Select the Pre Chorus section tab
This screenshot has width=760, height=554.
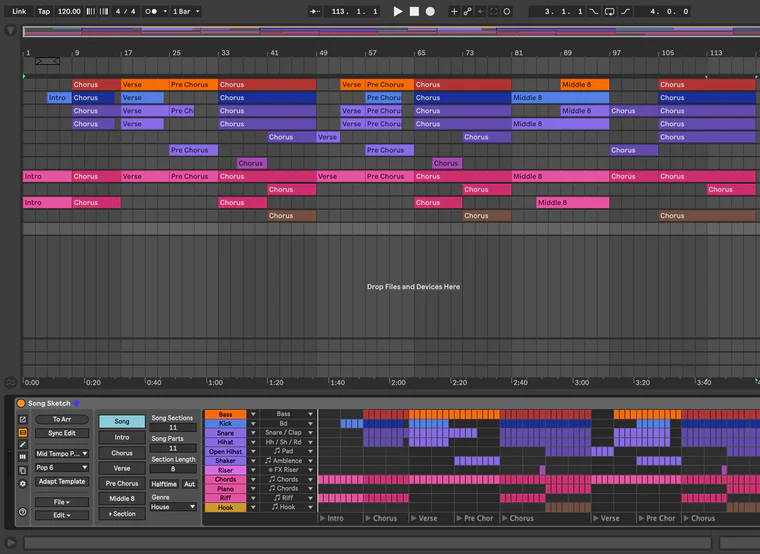[121, 483]
